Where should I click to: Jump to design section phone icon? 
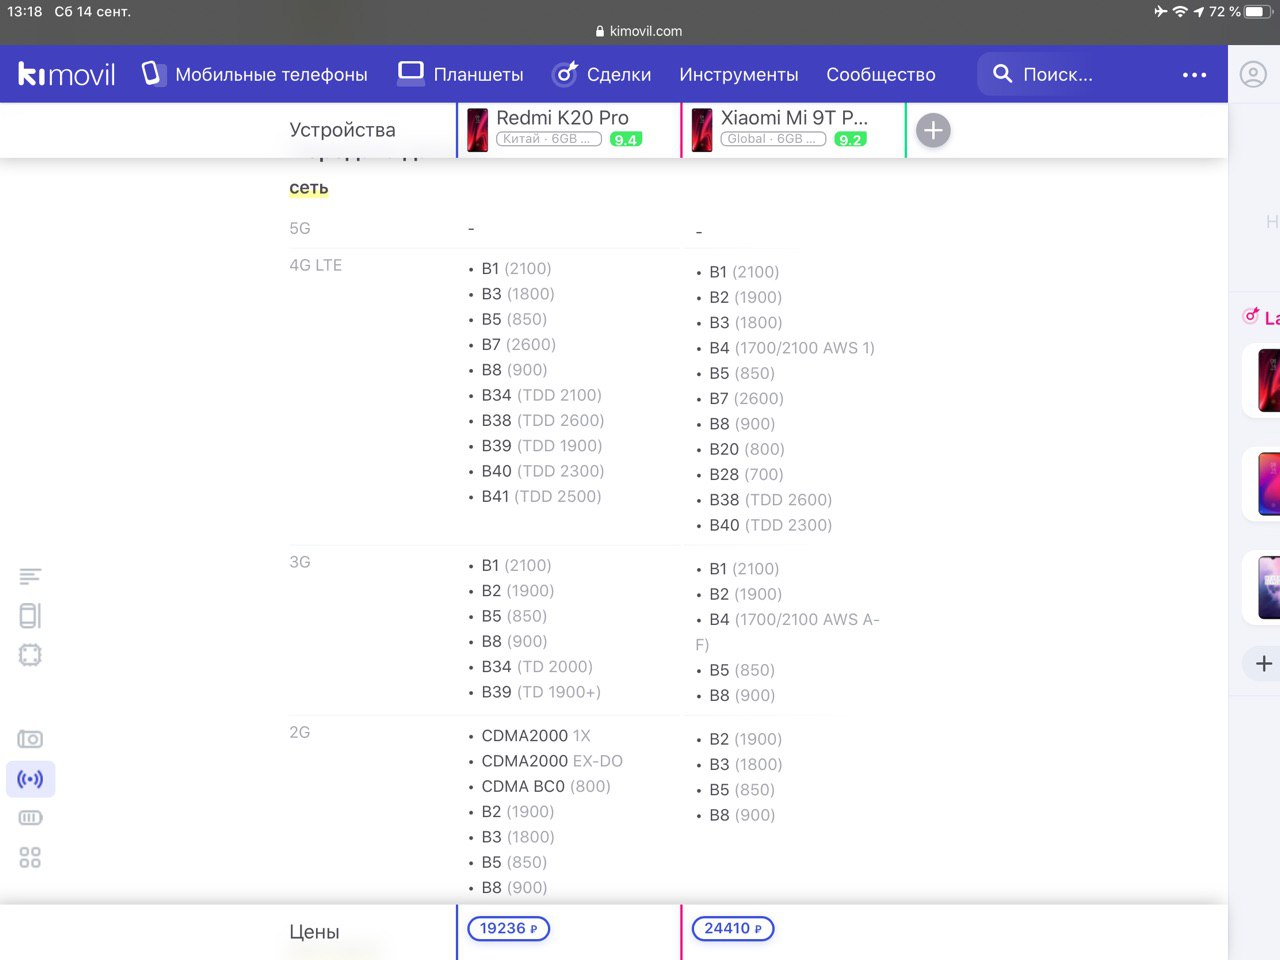pyautogui.click(x=30, y=615)
